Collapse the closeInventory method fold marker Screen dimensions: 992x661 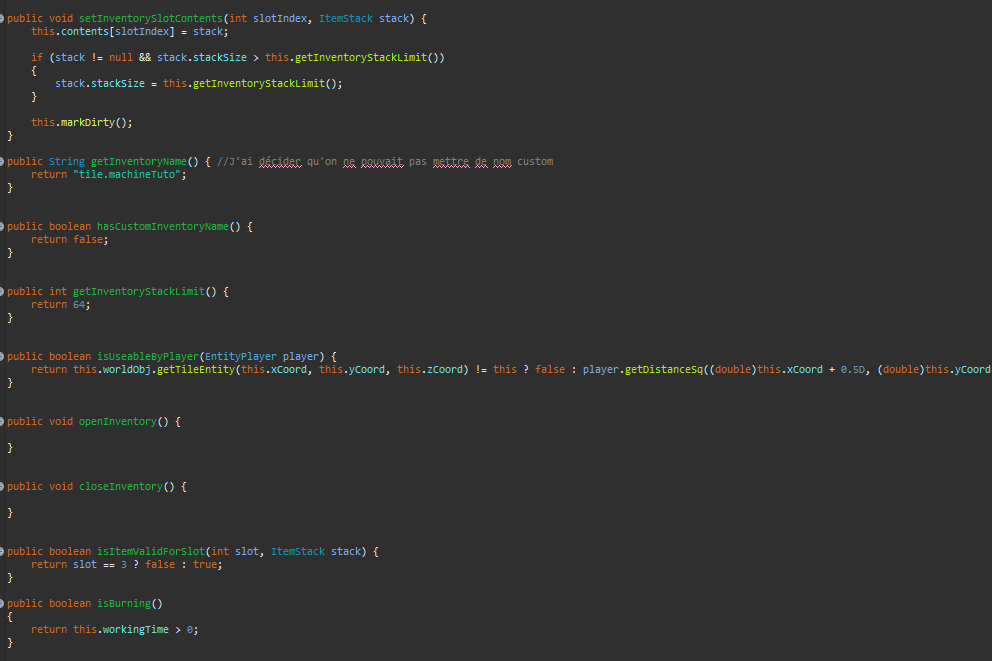click(2, 486)
